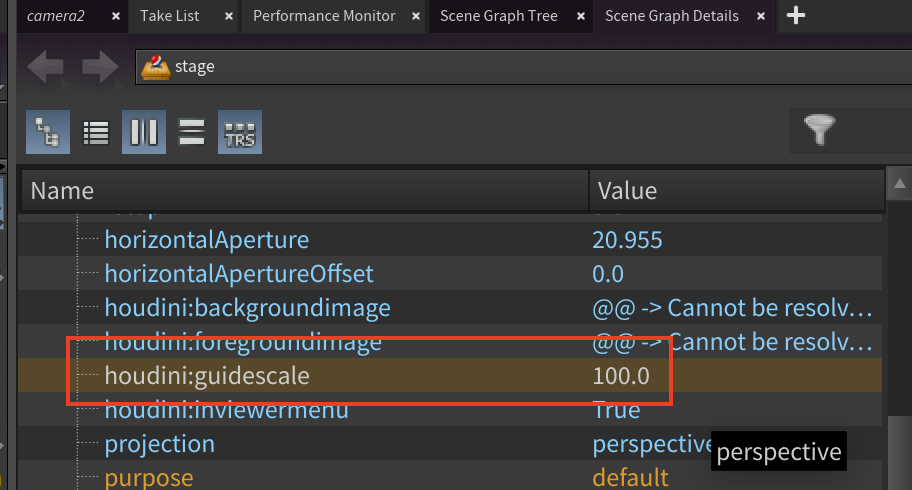Viewport: 912px width, 490px height.
Task: Close the Take List tab
Action: click(x=229, y=16)
